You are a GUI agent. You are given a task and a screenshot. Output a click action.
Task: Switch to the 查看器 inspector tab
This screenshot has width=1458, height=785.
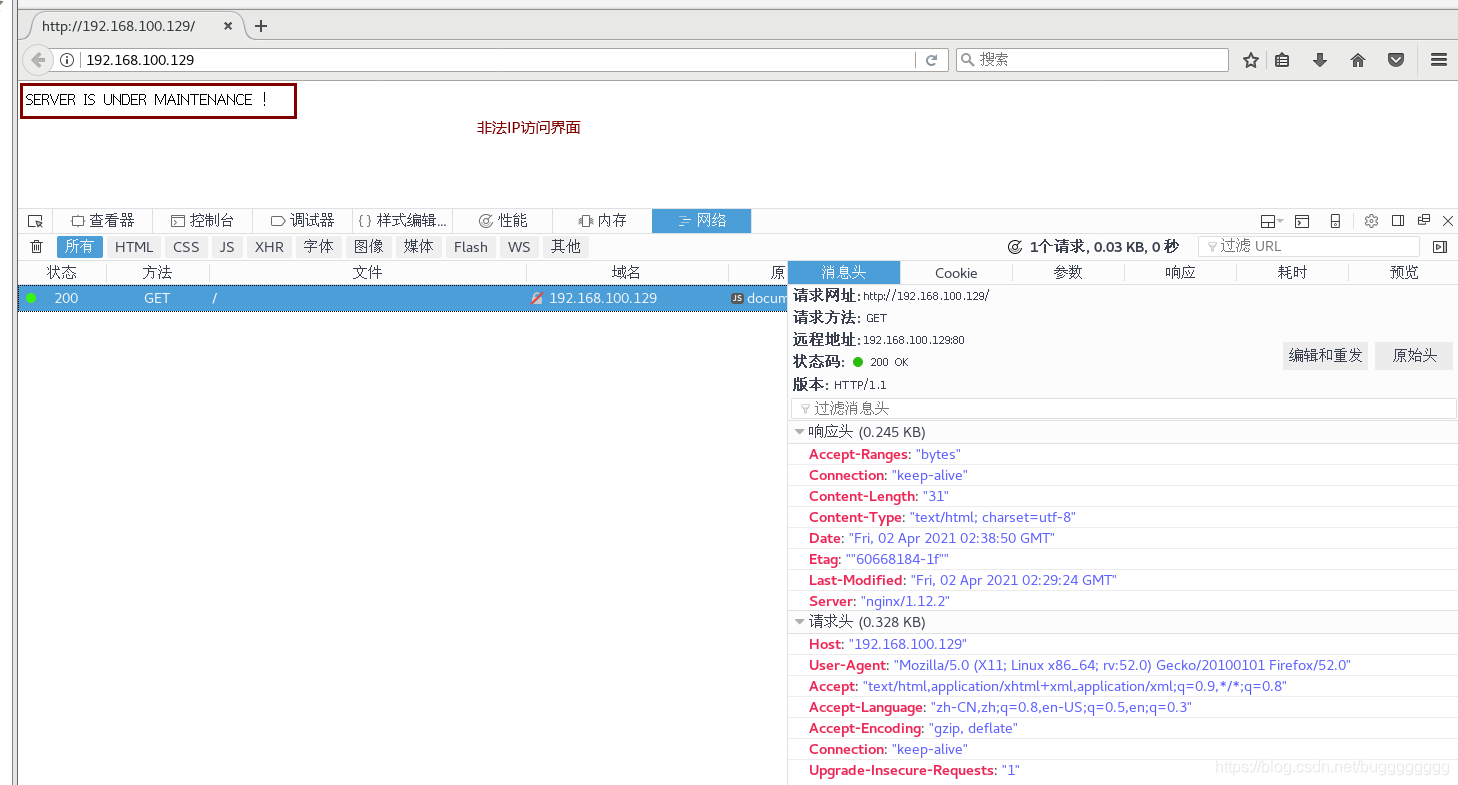[102, 221]
